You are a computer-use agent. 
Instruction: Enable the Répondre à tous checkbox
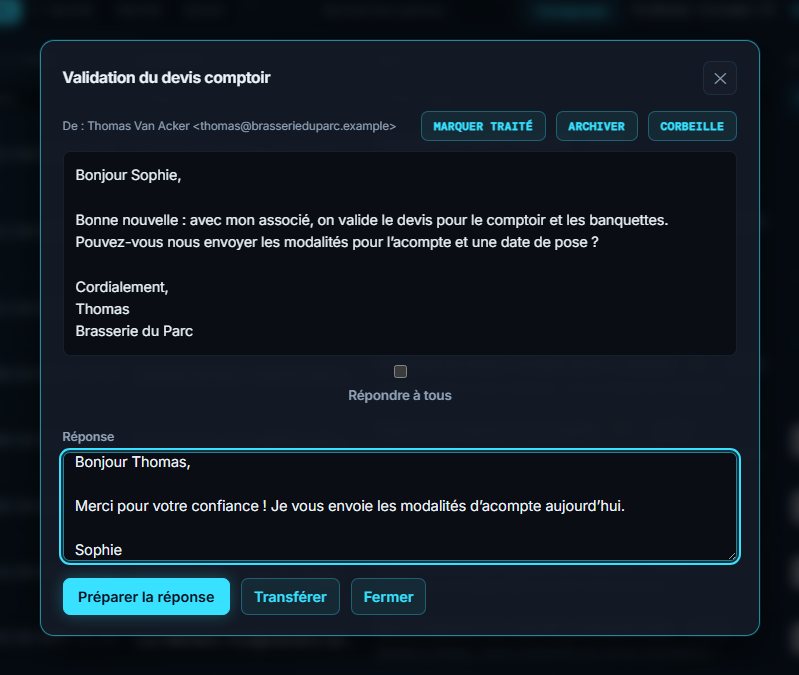point(401,371)
